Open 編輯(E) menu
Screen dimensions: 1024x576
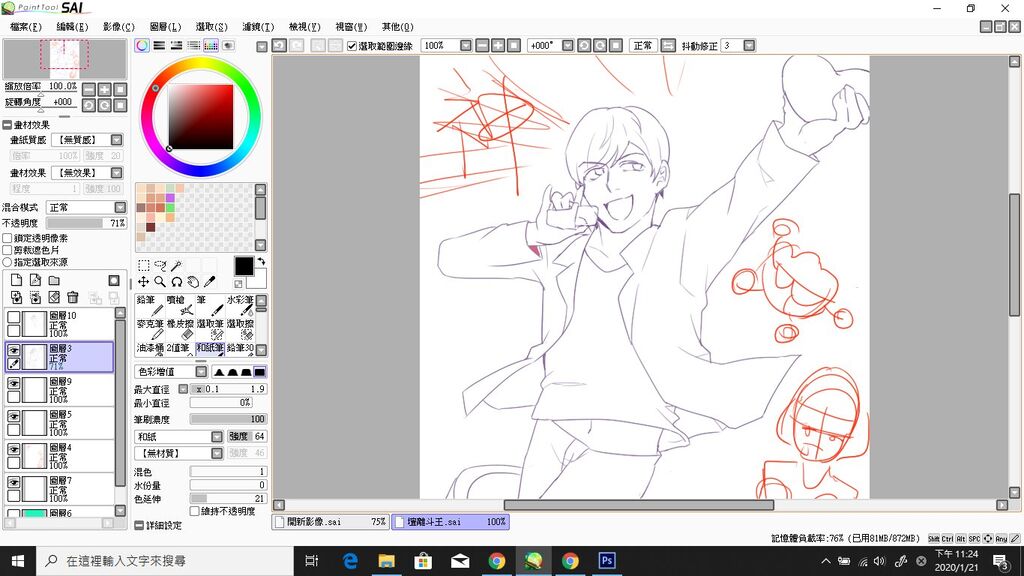pos(72,27)
